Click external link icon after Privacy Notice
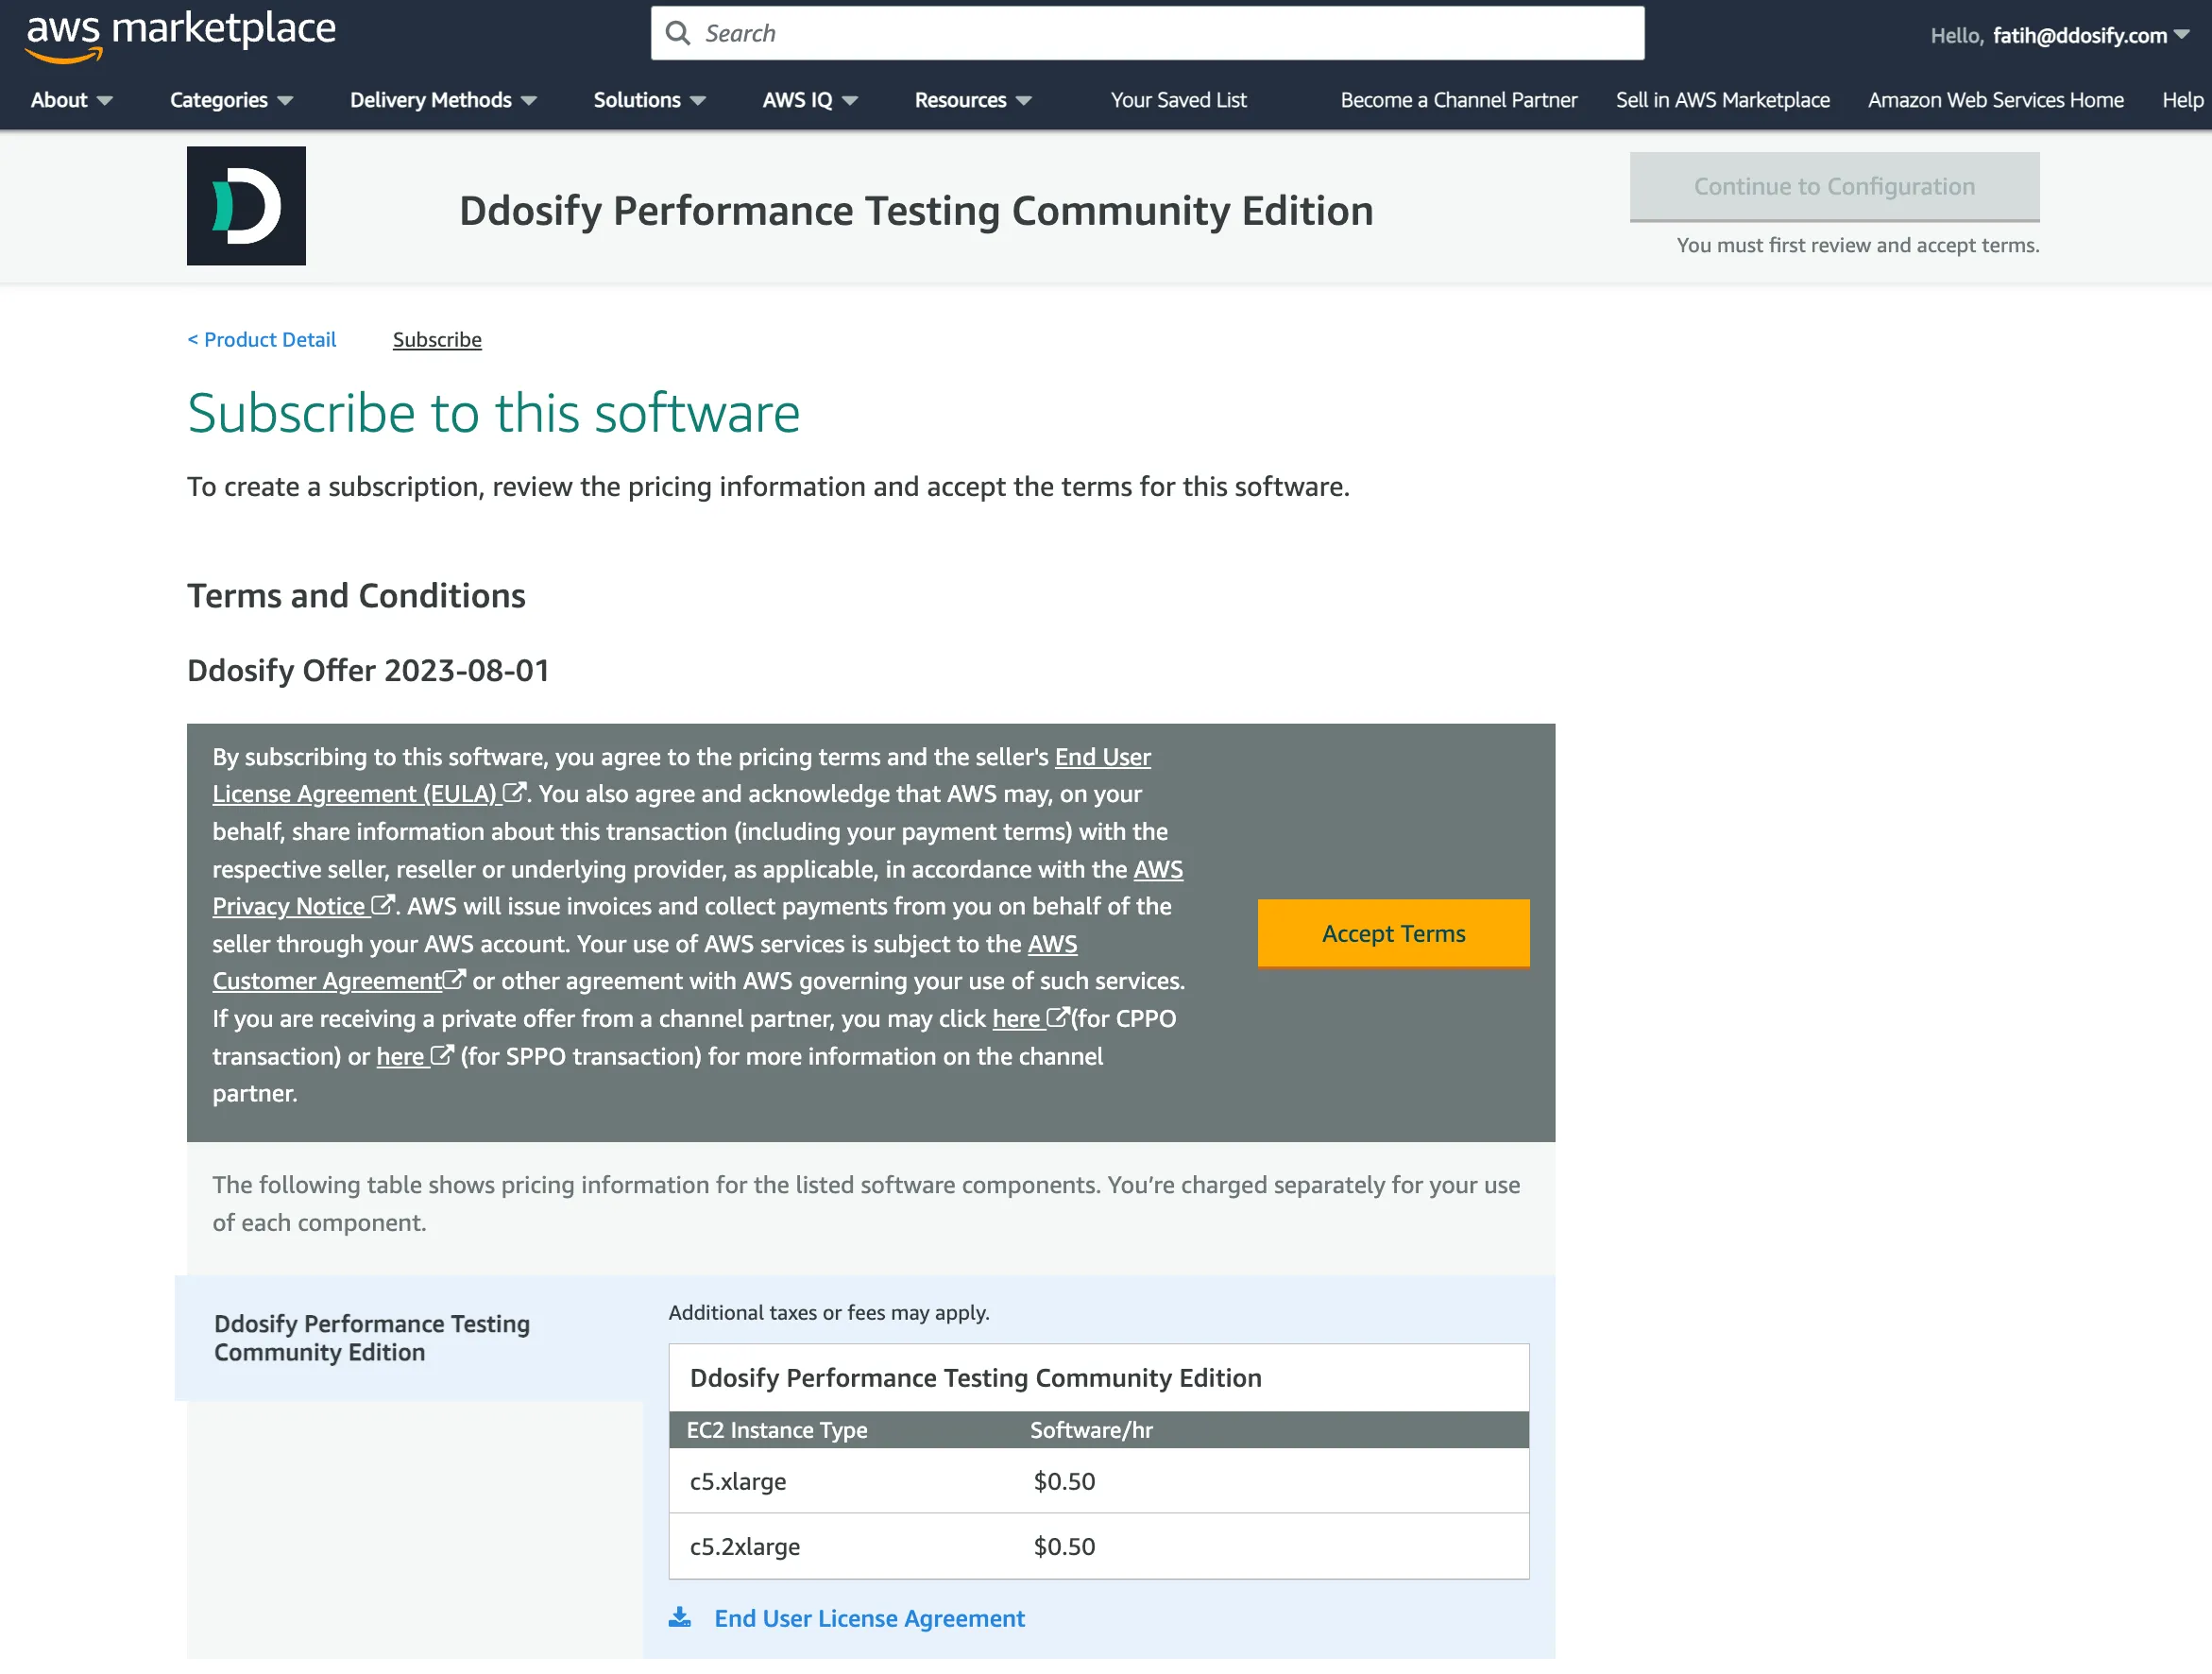The width and height of the screenshot is (2212, 1674). [x=383, y=906]
